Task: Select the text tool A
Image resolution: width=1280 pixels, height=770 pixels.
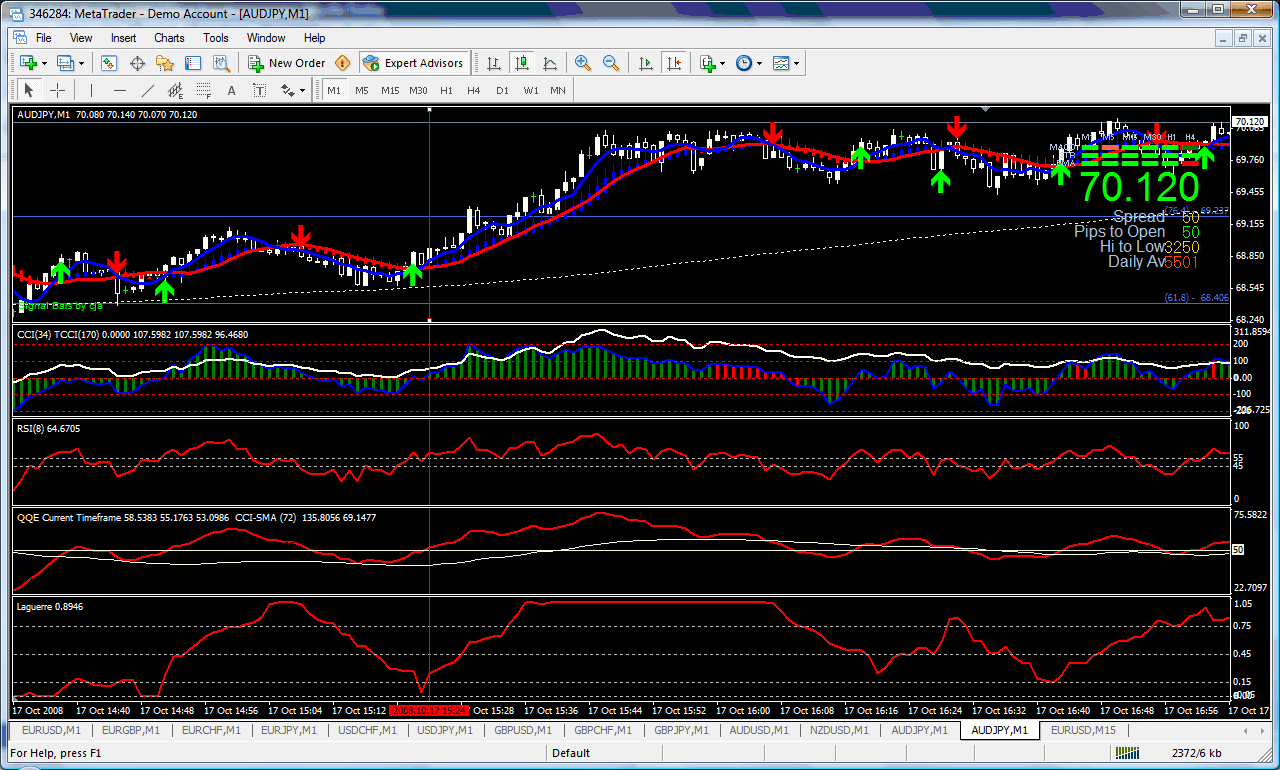Action: tap(232, 90)
